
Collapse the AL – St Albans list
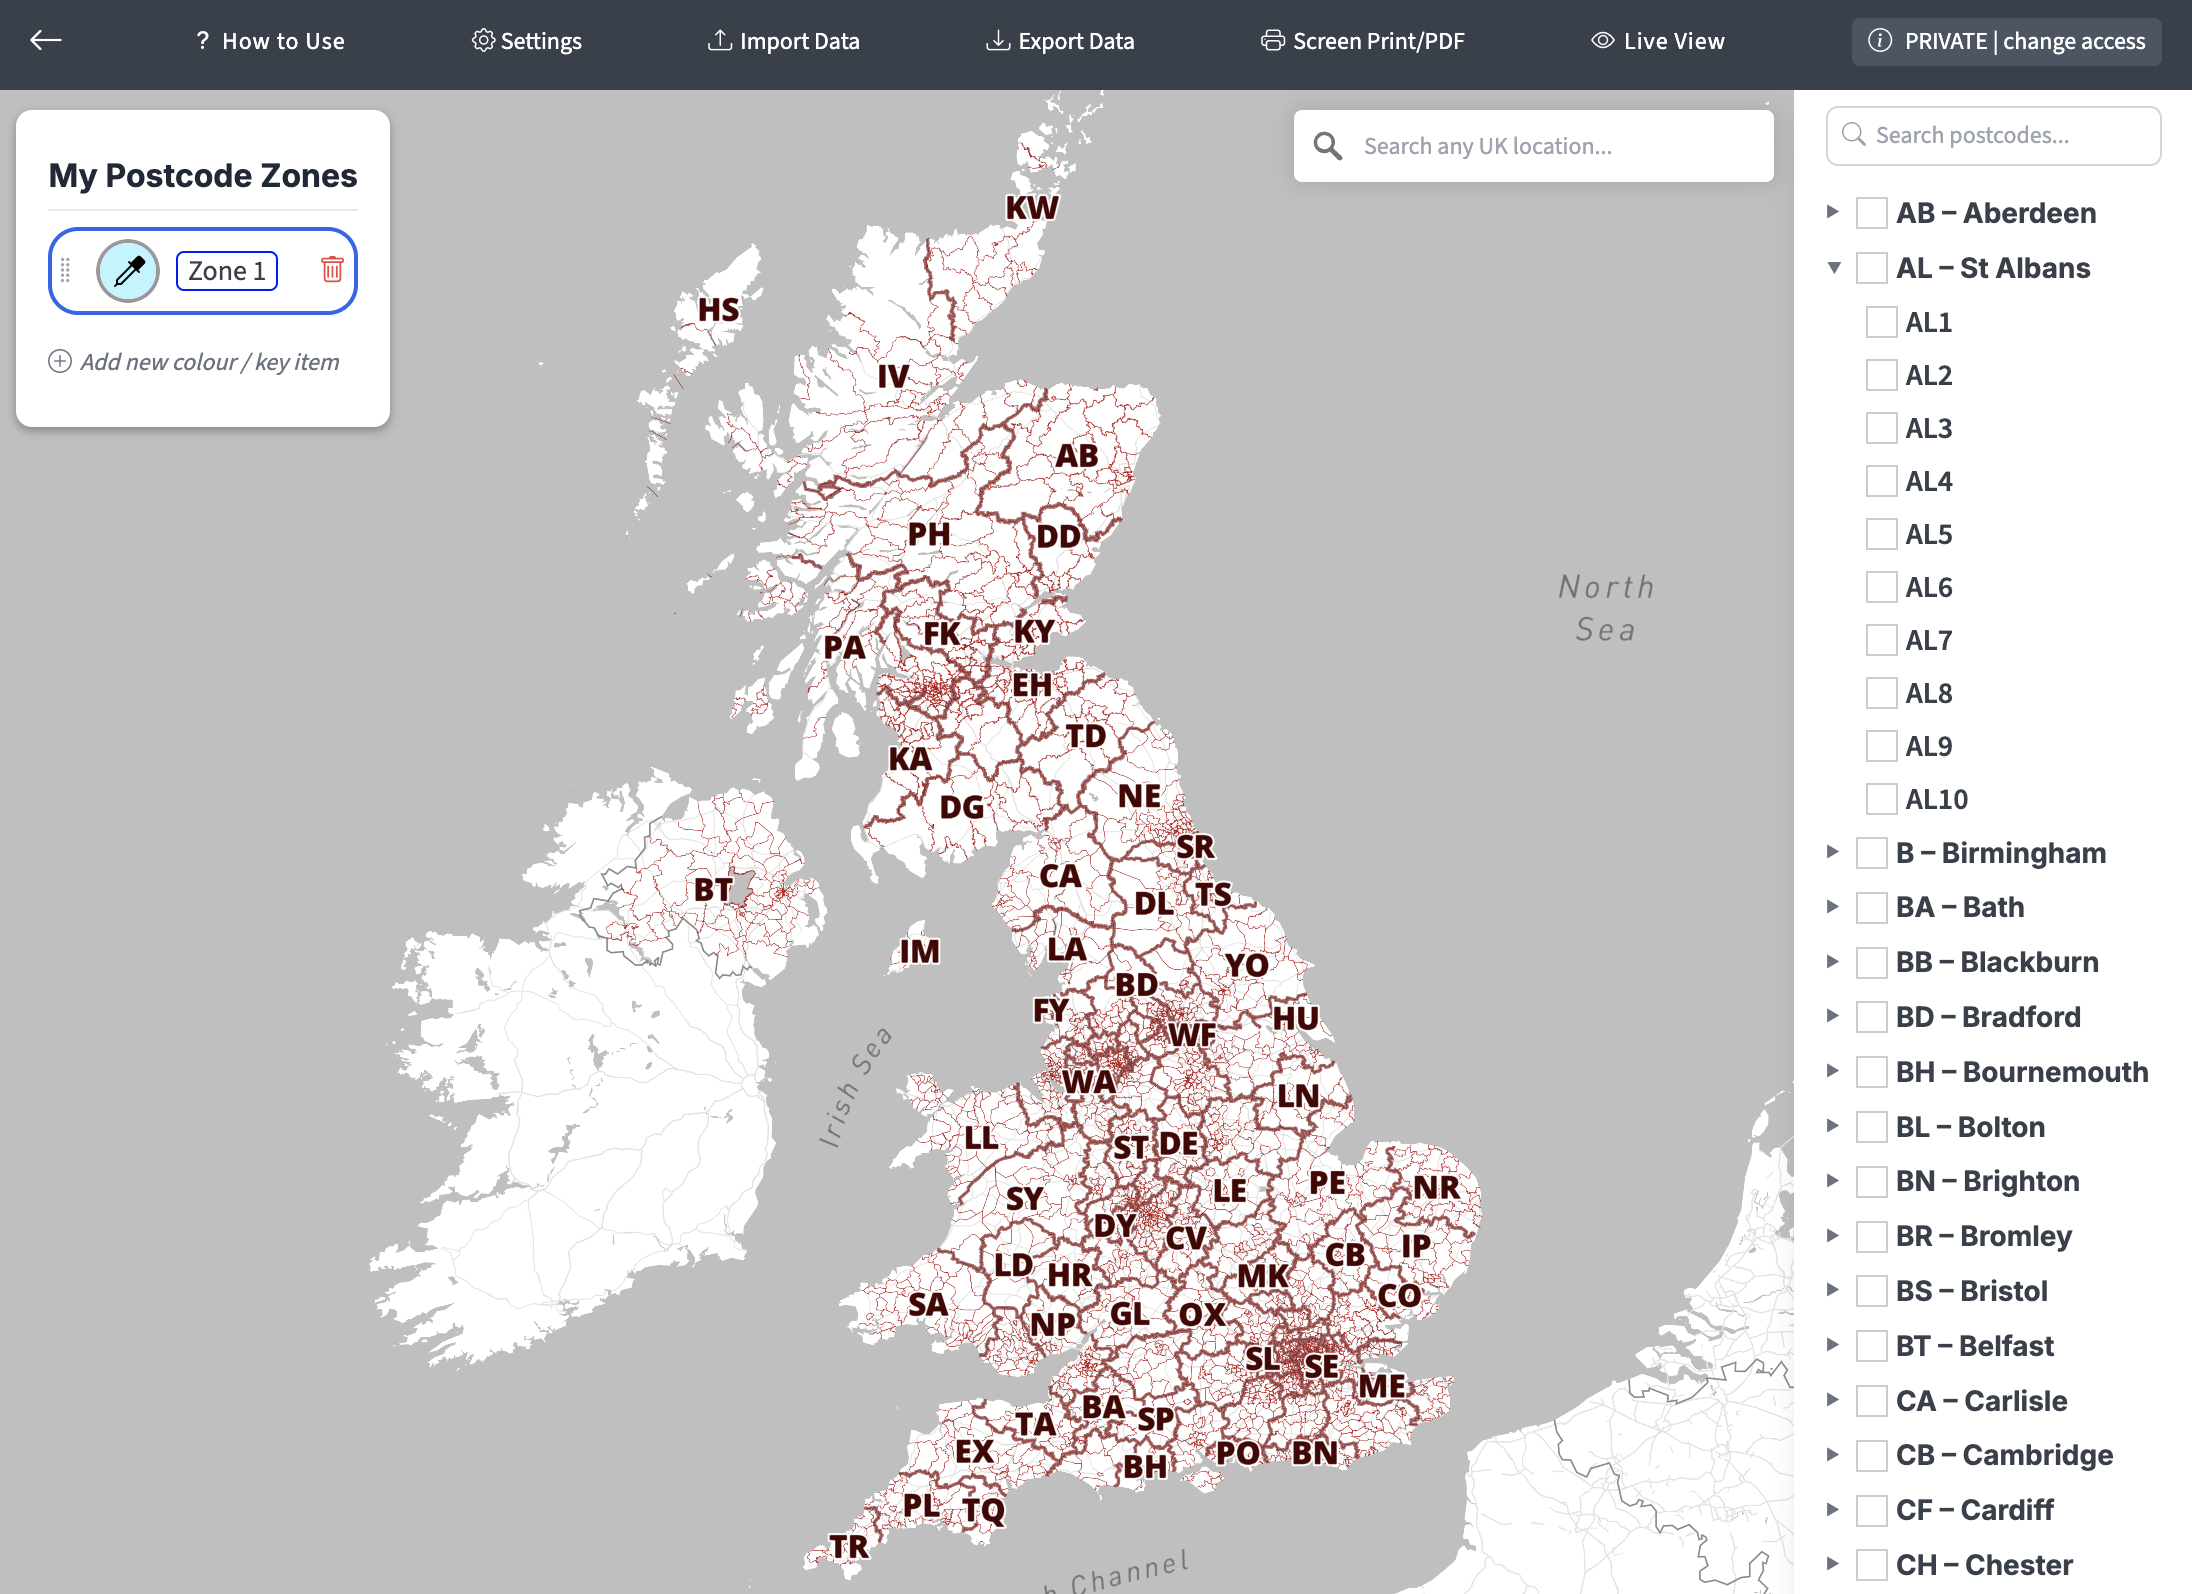click(1834, 268)
